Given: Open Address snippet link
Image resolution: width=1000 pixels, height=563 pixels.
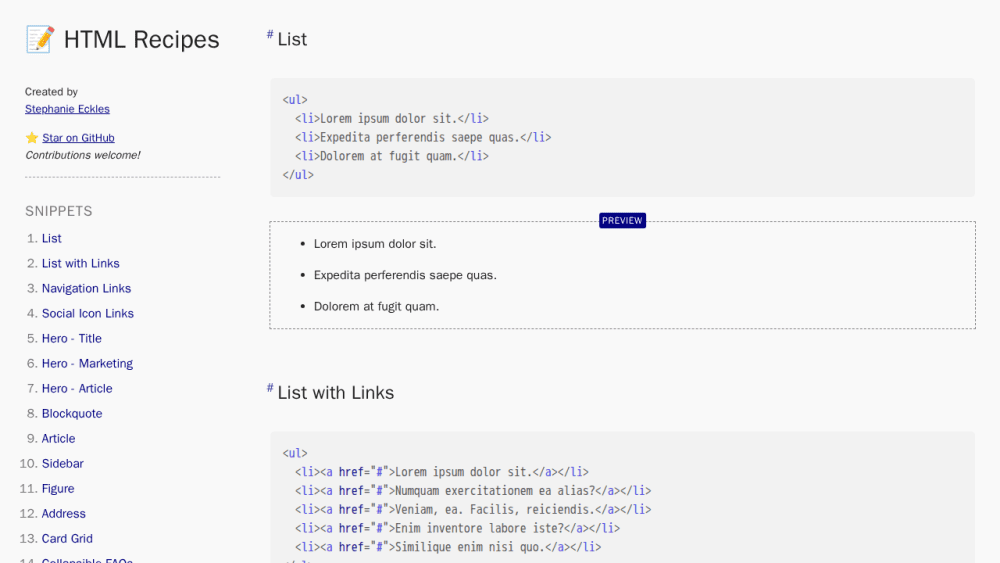Looking at the screenshot, I should click(64, 513).
